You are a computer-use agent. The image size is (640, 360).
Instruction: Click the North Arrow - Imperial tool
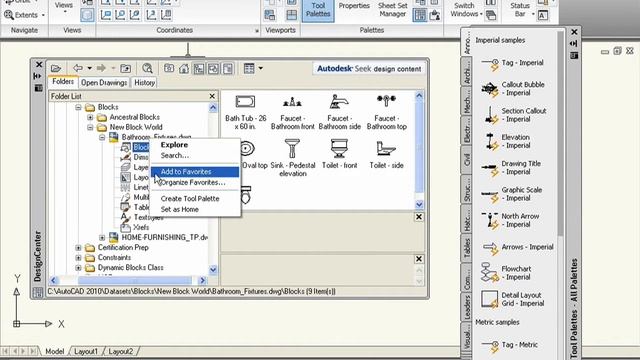click(x=510, y=220)
